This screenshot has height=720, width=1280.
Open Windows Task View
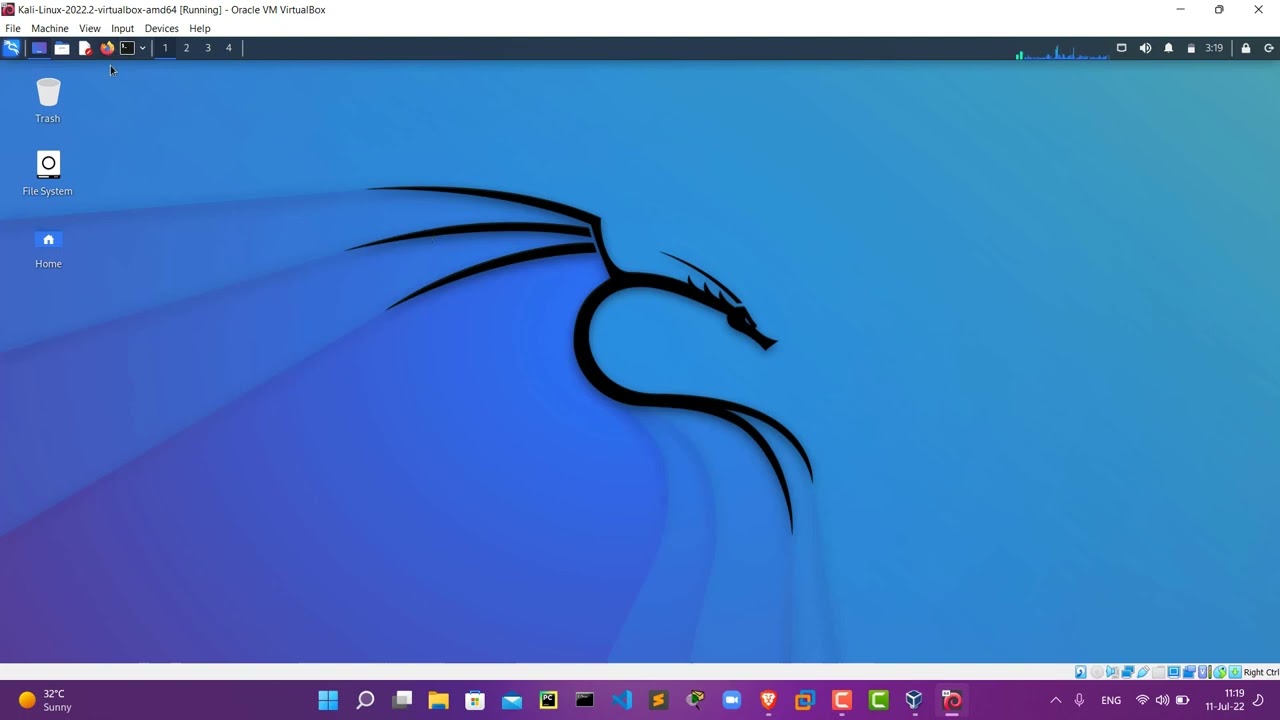pyautogui.click(x=402, y=700)
